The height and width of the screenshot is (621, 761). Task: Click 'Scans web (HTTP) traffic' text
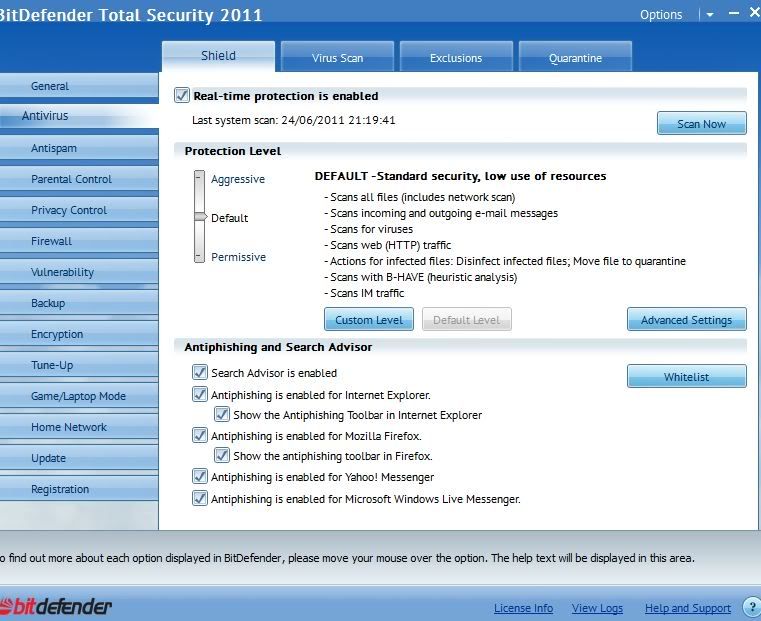(390, 245)
